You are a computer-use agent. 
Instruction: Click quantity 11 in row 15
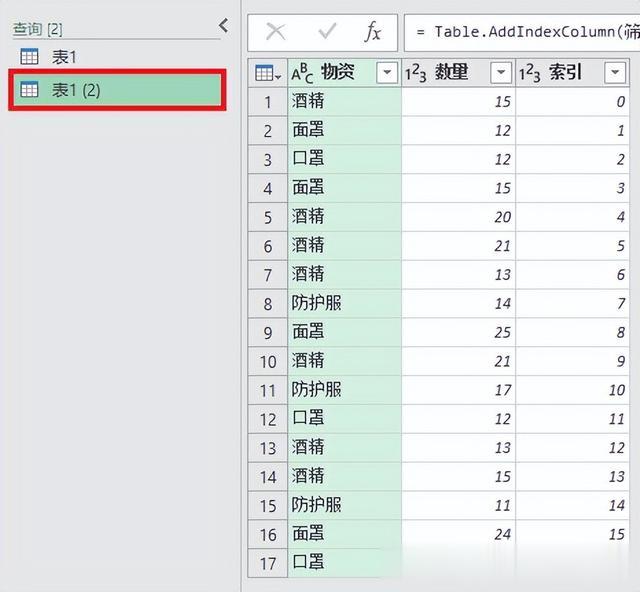click(459, 505)
